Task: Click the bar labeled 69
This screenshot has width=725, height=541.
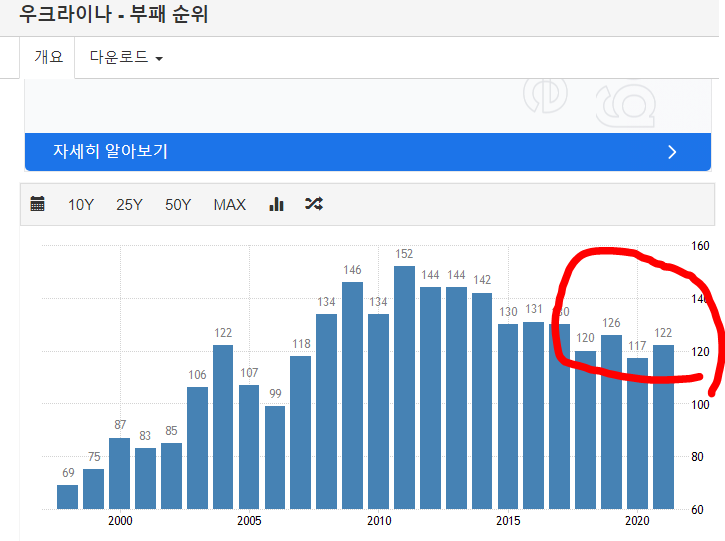Action: click(x=68, y=497)
